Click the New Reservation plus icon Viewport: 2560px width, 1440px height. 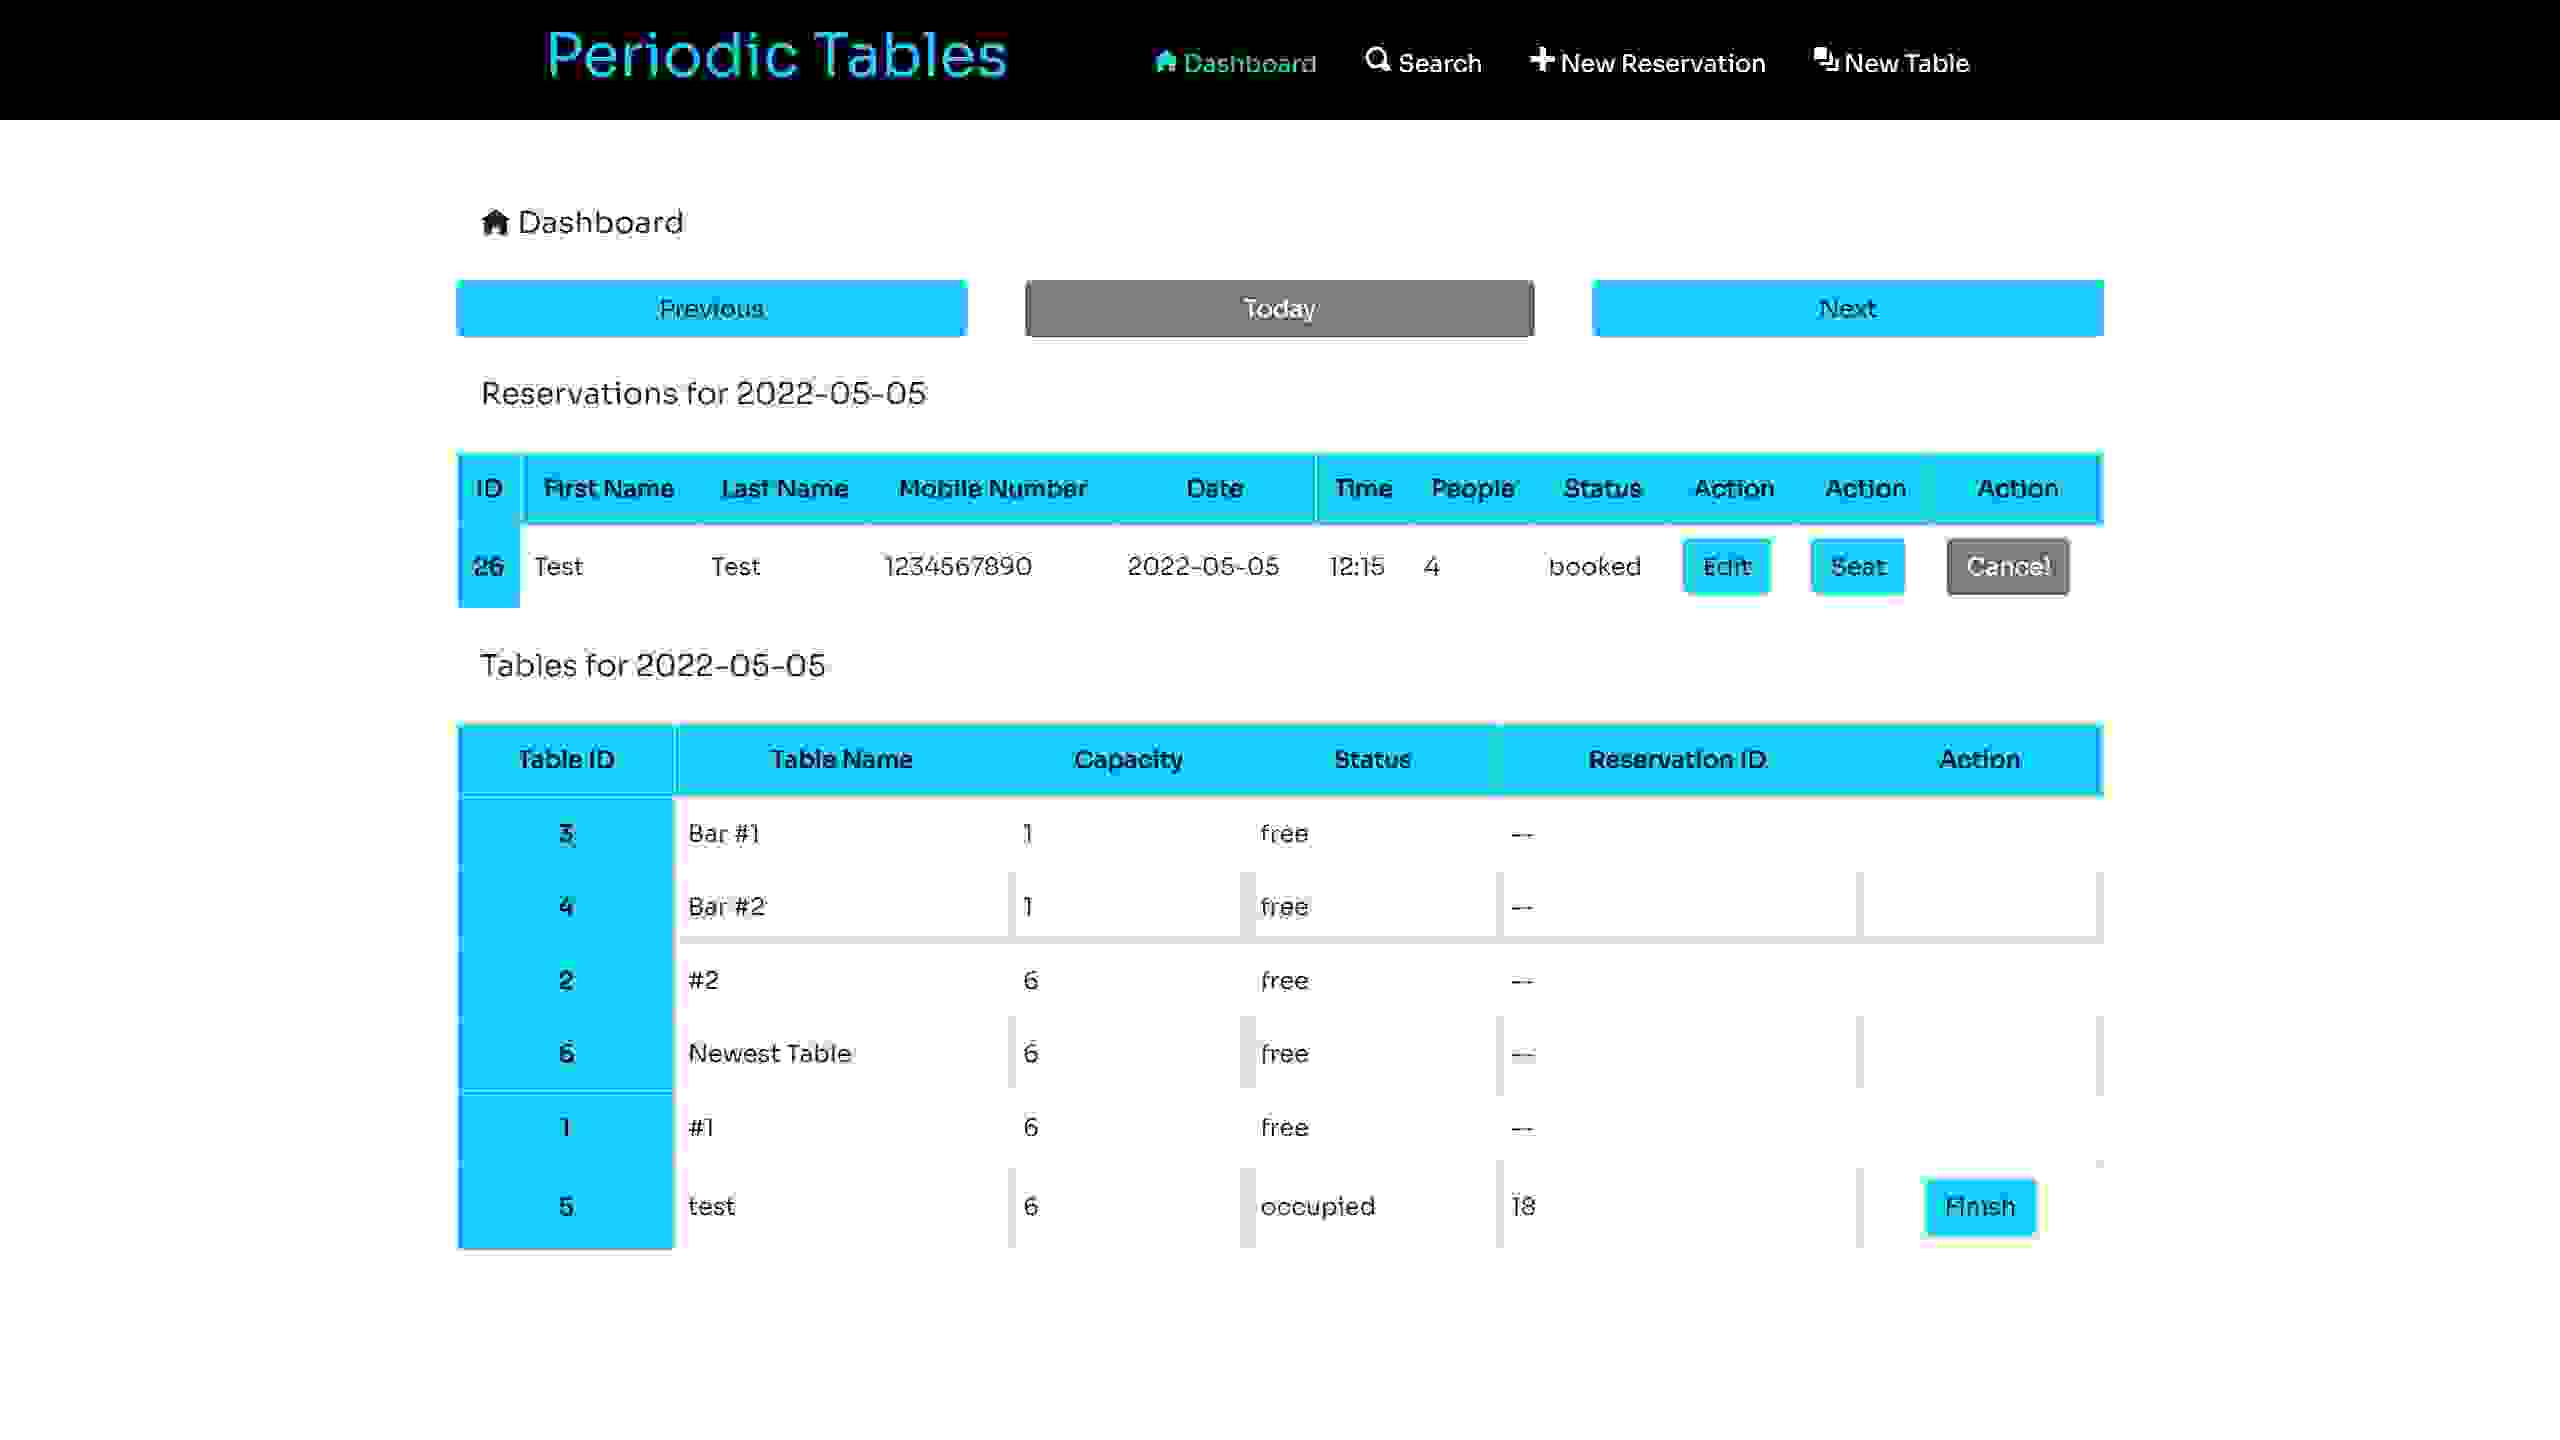[x=1540, y=60]
